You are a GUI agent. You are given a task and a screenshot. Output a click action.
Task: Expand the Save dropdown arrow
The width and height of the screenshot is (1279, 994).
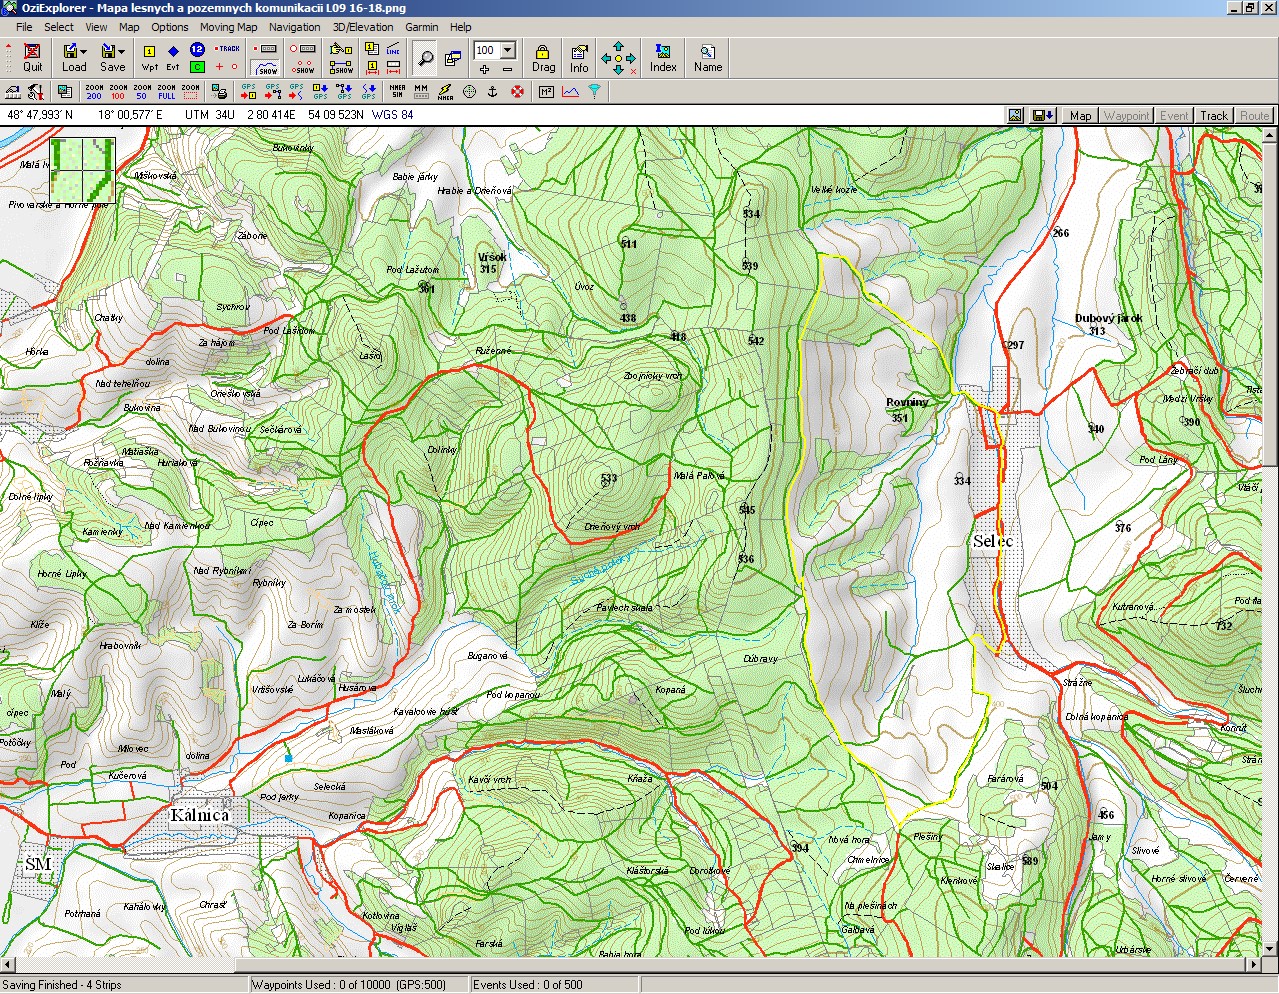point(122,51)
